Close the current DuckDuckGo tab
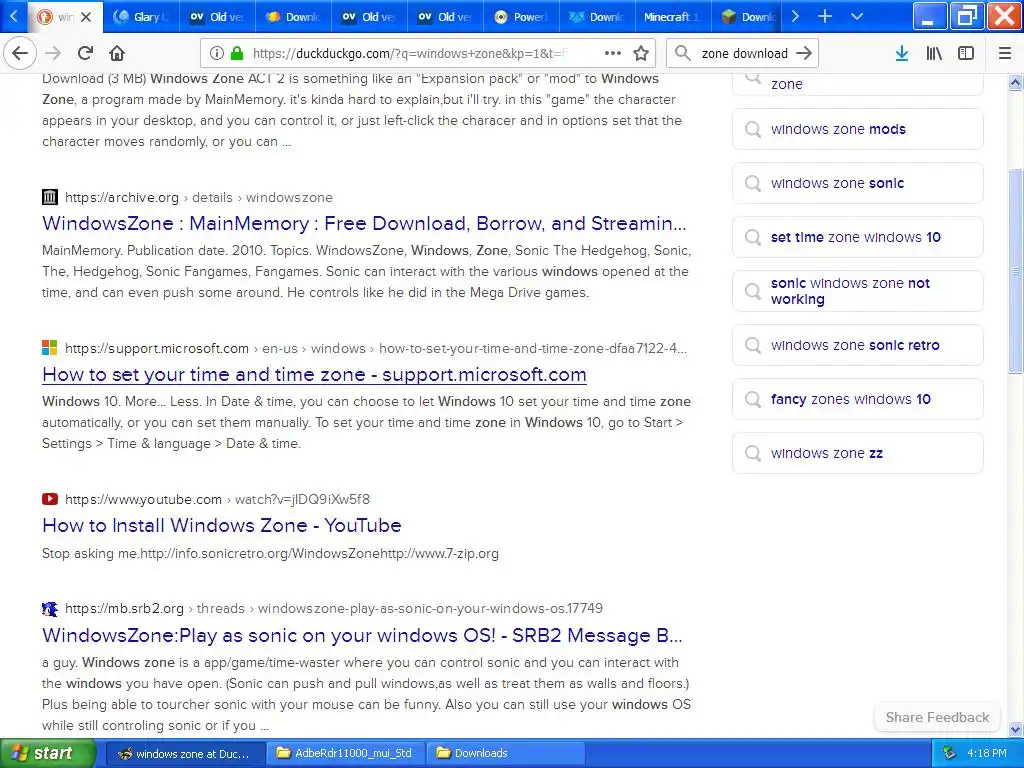This screenshot has width=1024, height=768. pos(86,17)
